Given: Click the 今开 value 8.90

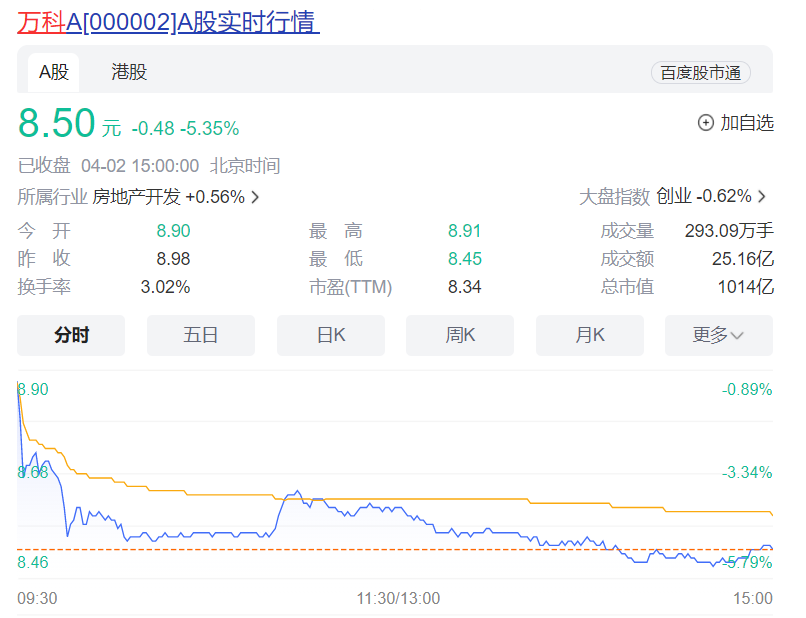Looking at the screenshot, I should [x=173, y=231].
